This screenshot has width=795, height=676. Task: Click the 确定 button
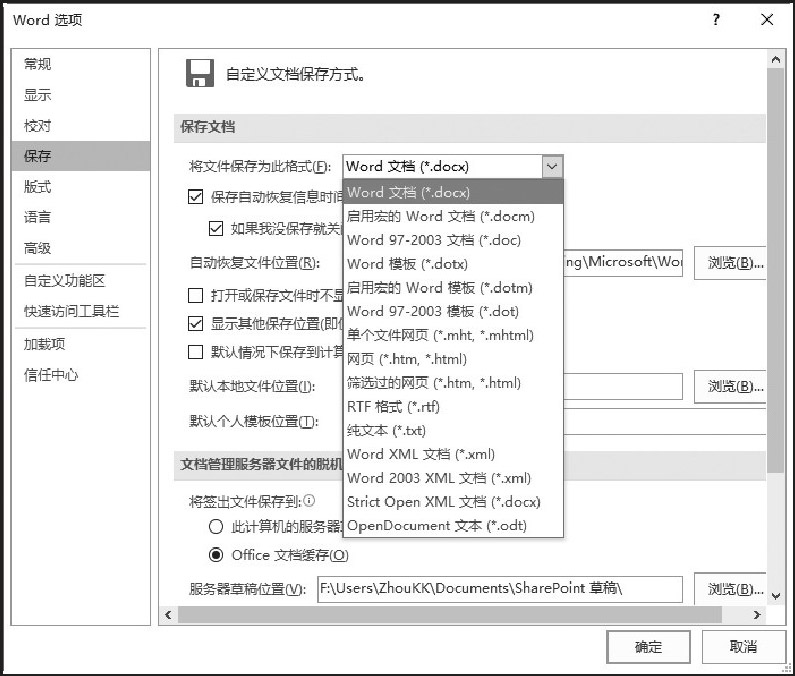pyautogui.click(x=648, y=647)
